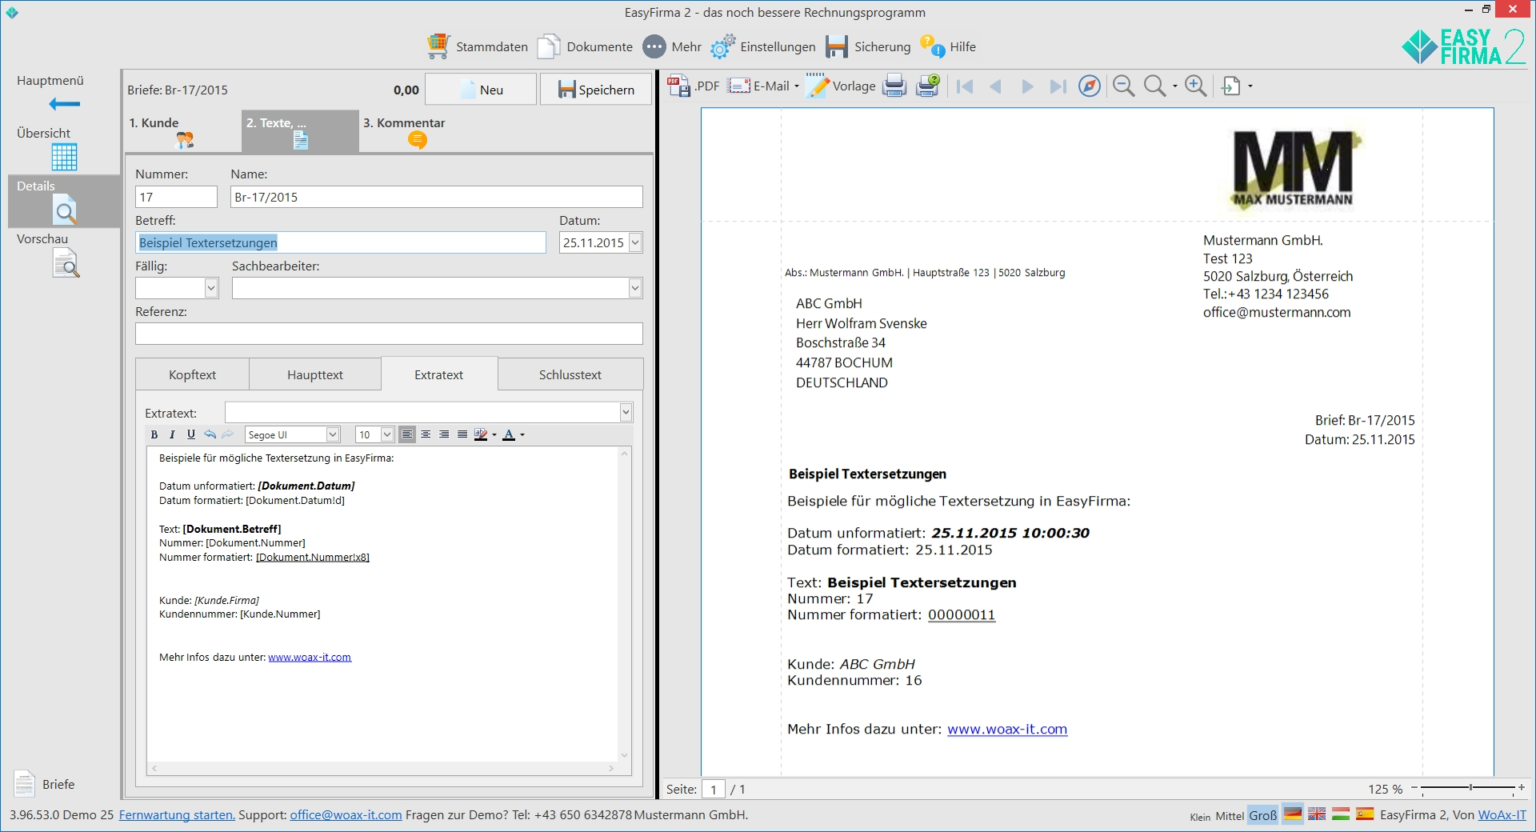Open the Sachbearbeiter dropdown list

pyautogui.click(x=635, y=289)
